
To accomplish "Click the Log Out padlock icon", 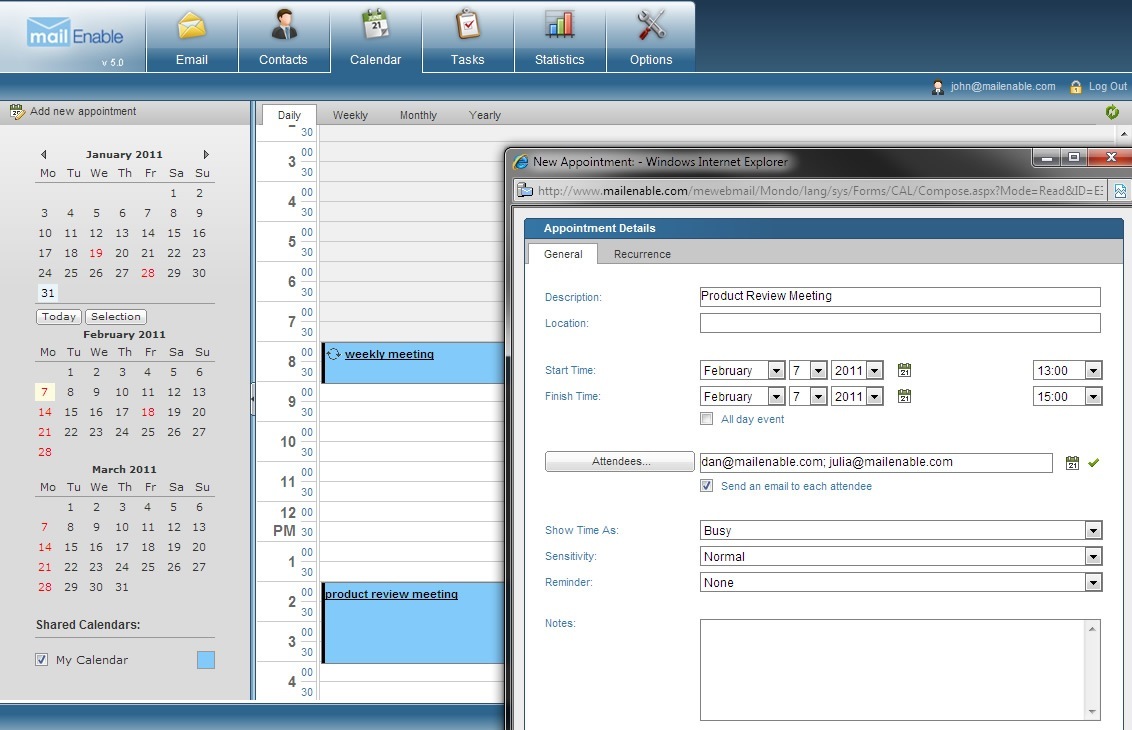I will (1076, 87).
